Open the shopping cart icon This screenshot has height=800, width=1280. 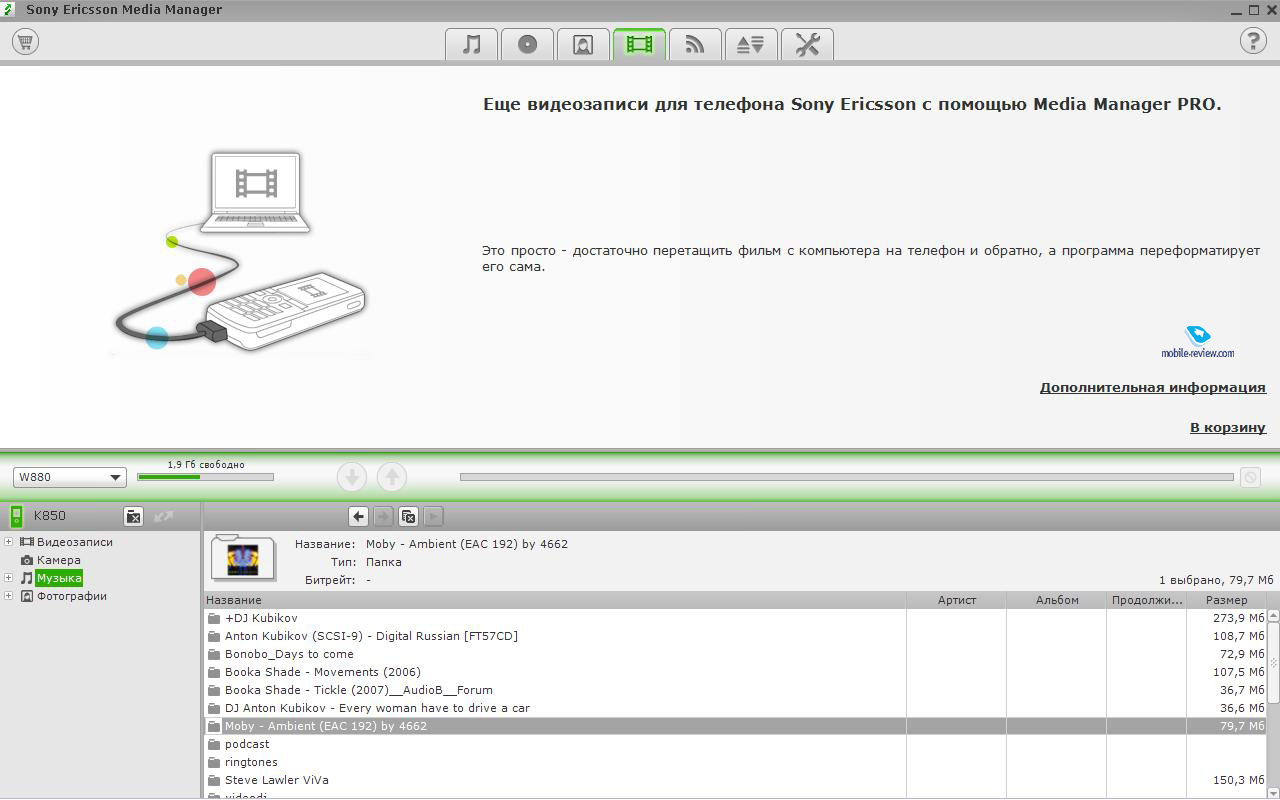tap(25, 42)
